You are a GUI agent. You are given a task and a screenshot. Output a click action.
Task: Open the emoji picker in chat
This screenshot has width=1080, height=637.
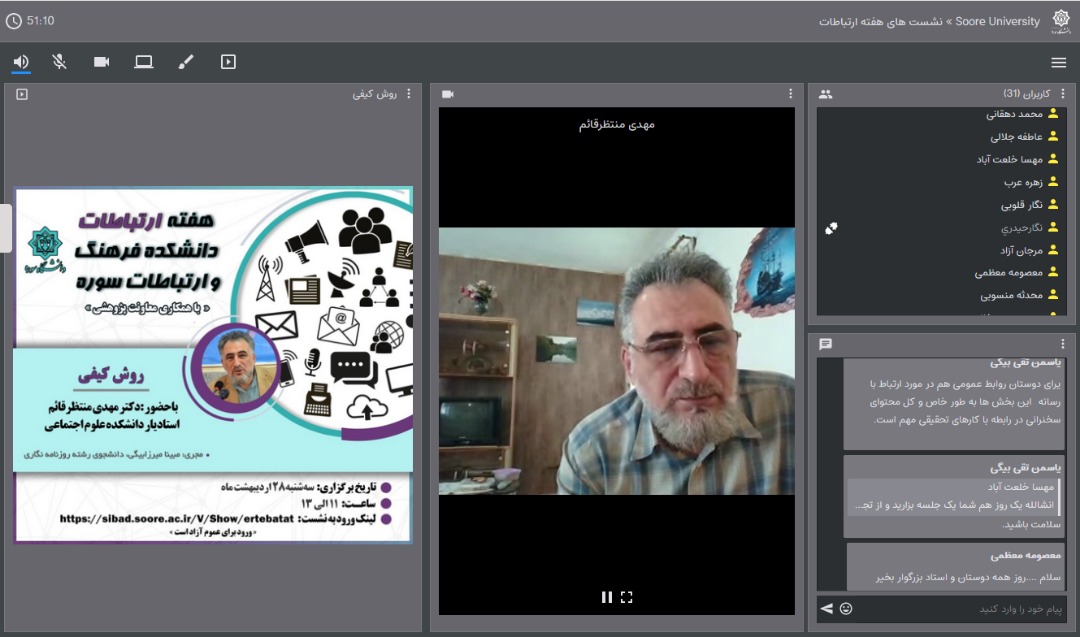[846, 608]
